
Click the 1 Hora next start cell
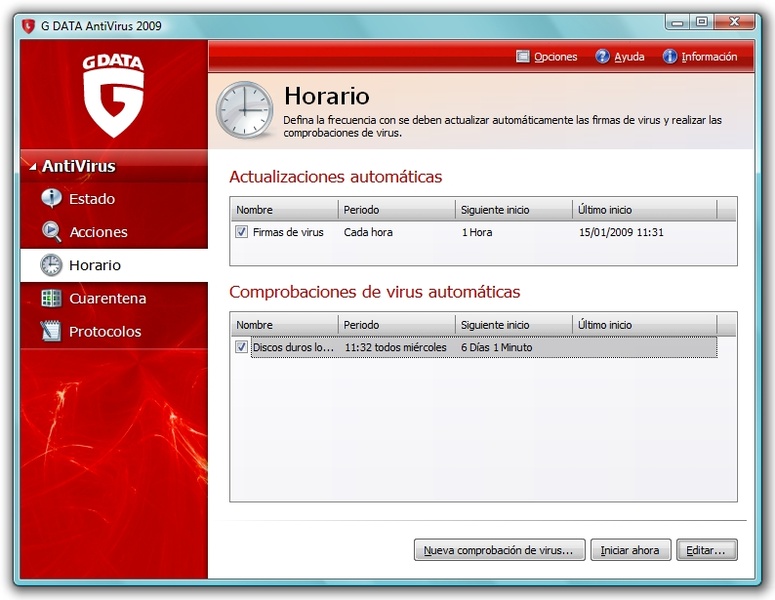pos(477,232)
